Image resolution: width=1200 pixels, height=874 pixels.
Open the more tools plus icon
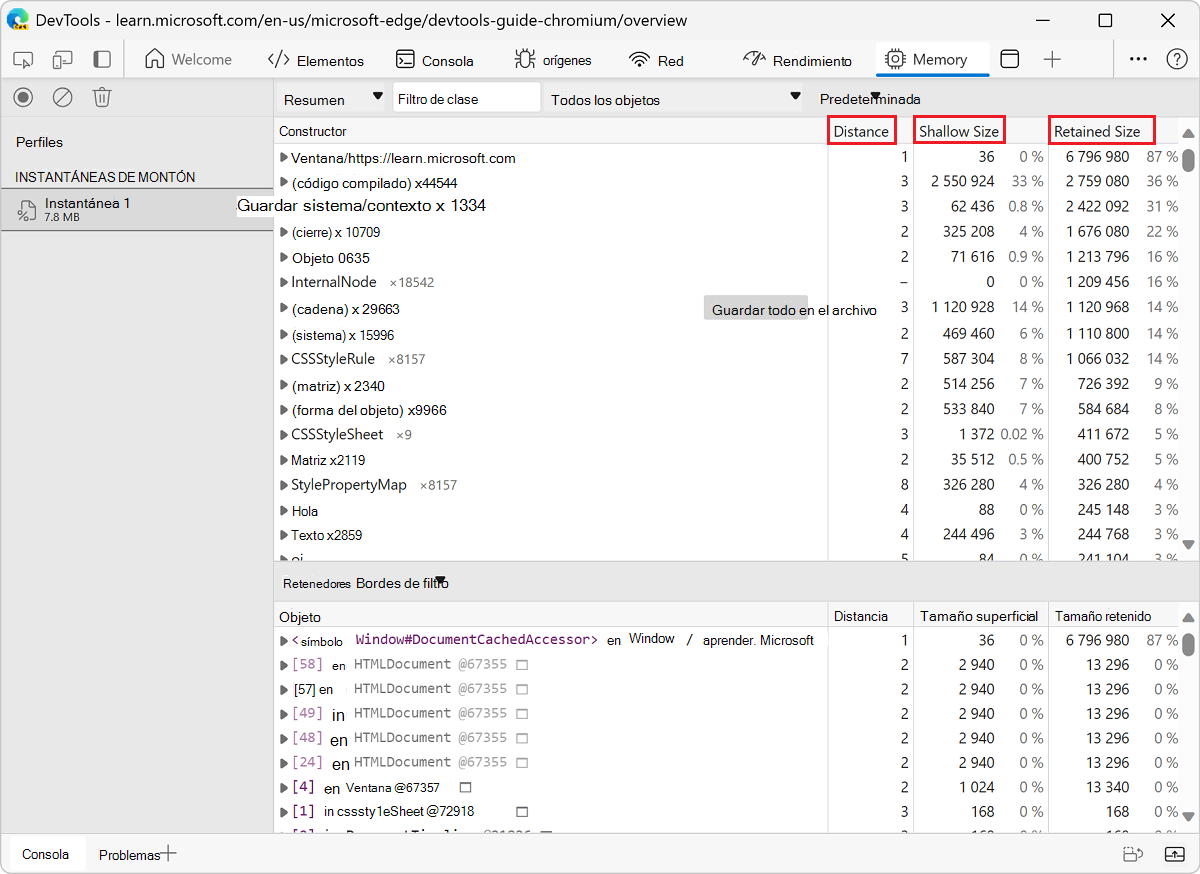[x=1052, y=60]
